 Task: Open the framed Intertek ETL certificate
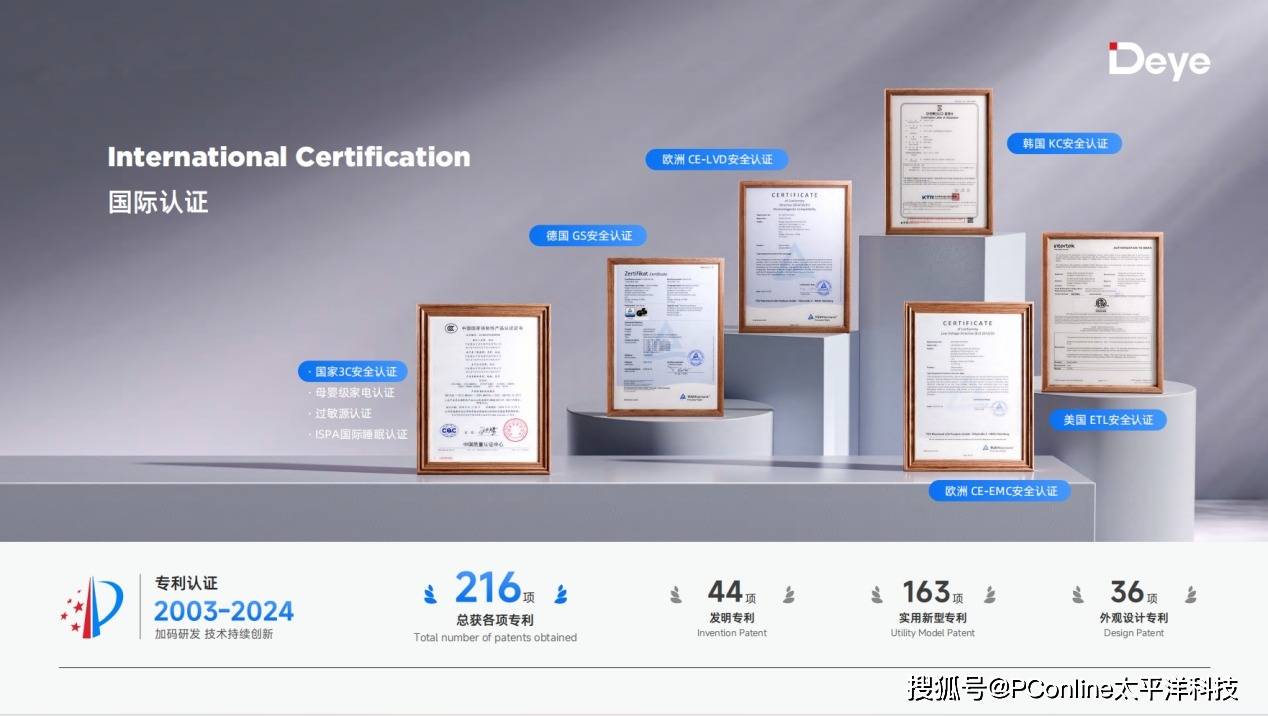tap(1102, 312)
